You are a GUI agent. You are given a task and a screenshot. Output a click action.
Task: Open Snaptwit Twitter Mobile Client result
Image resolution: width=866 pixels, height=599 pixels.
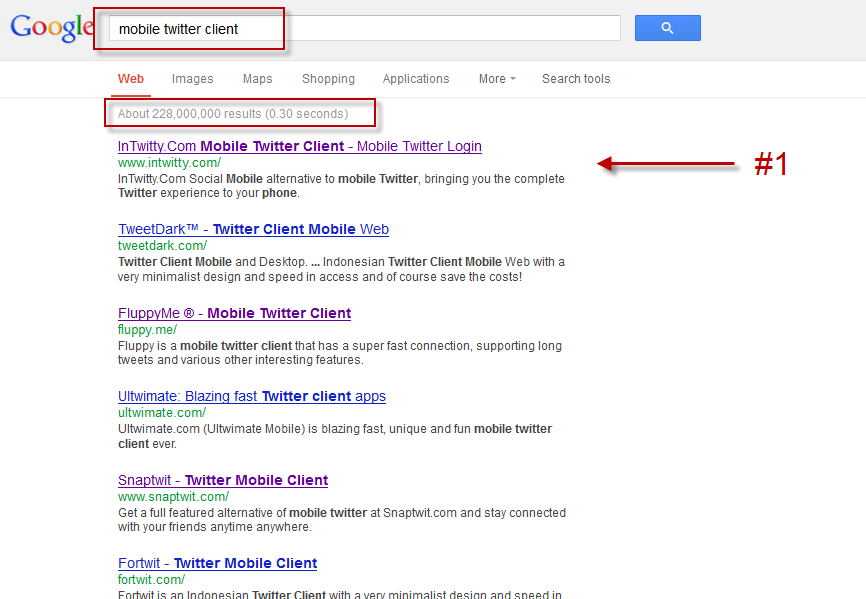[x=223, y=480]
